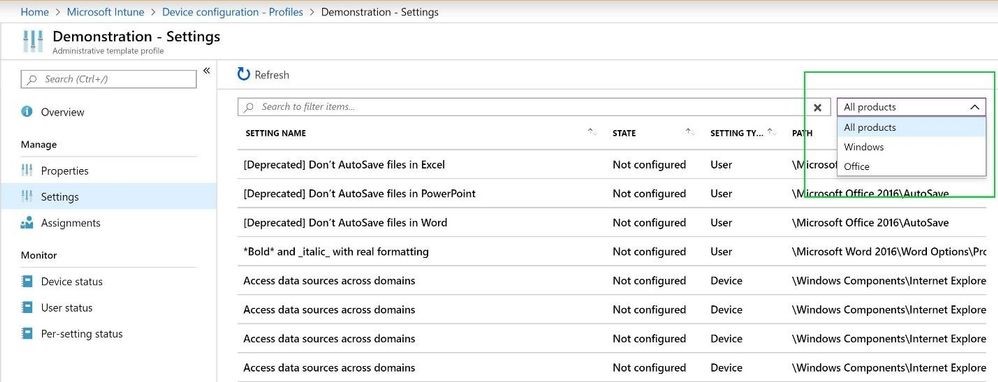This screenshot has height=382, width=998.
Task: Click the Assignments people icon
Action: [27, 223]
